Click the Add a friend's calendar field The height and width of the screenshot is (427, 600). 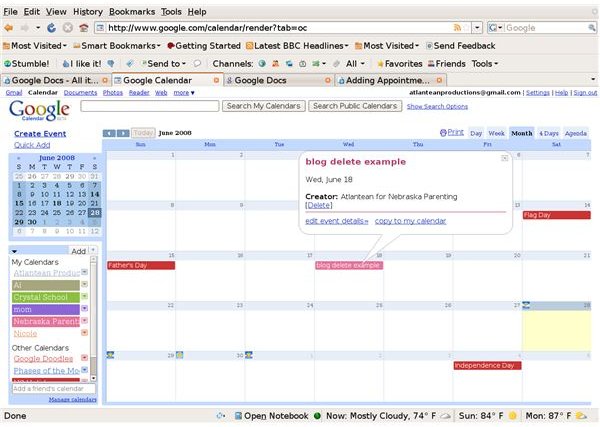[54, 389]
